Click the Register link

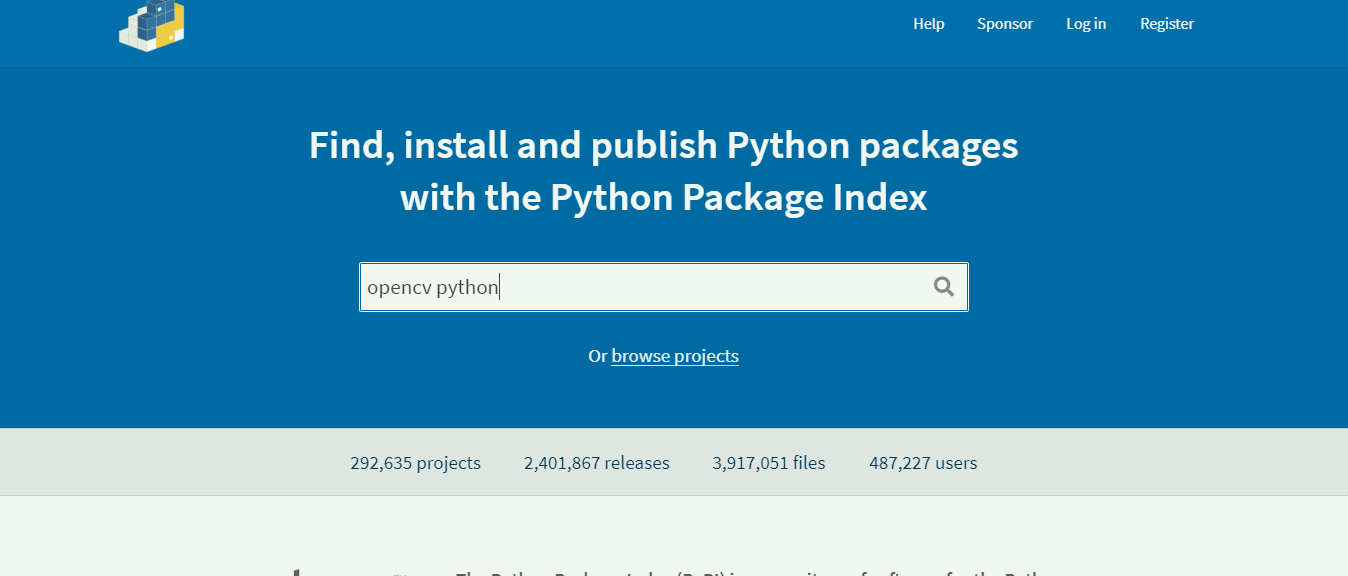1166,24
